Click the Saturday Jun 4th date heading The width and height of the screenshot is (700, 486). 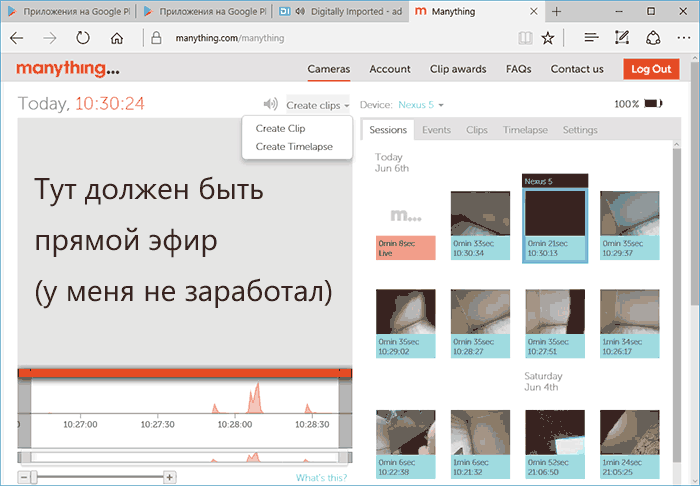pyautogui.click(x=543, y=382)
